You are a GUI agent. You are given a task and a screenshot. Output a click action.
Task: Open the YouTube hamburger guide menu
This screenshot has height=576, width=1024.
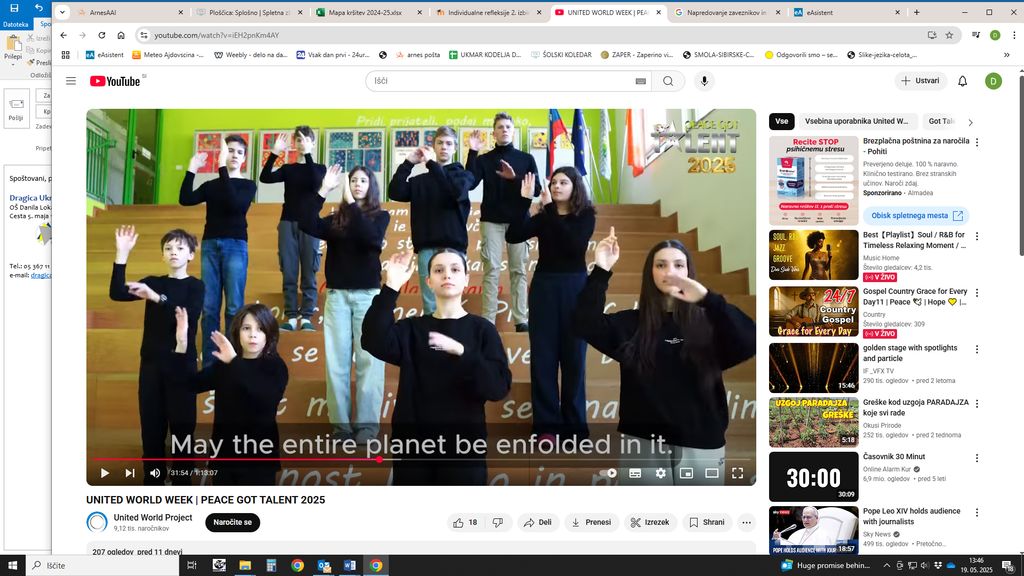pos(71,81)
